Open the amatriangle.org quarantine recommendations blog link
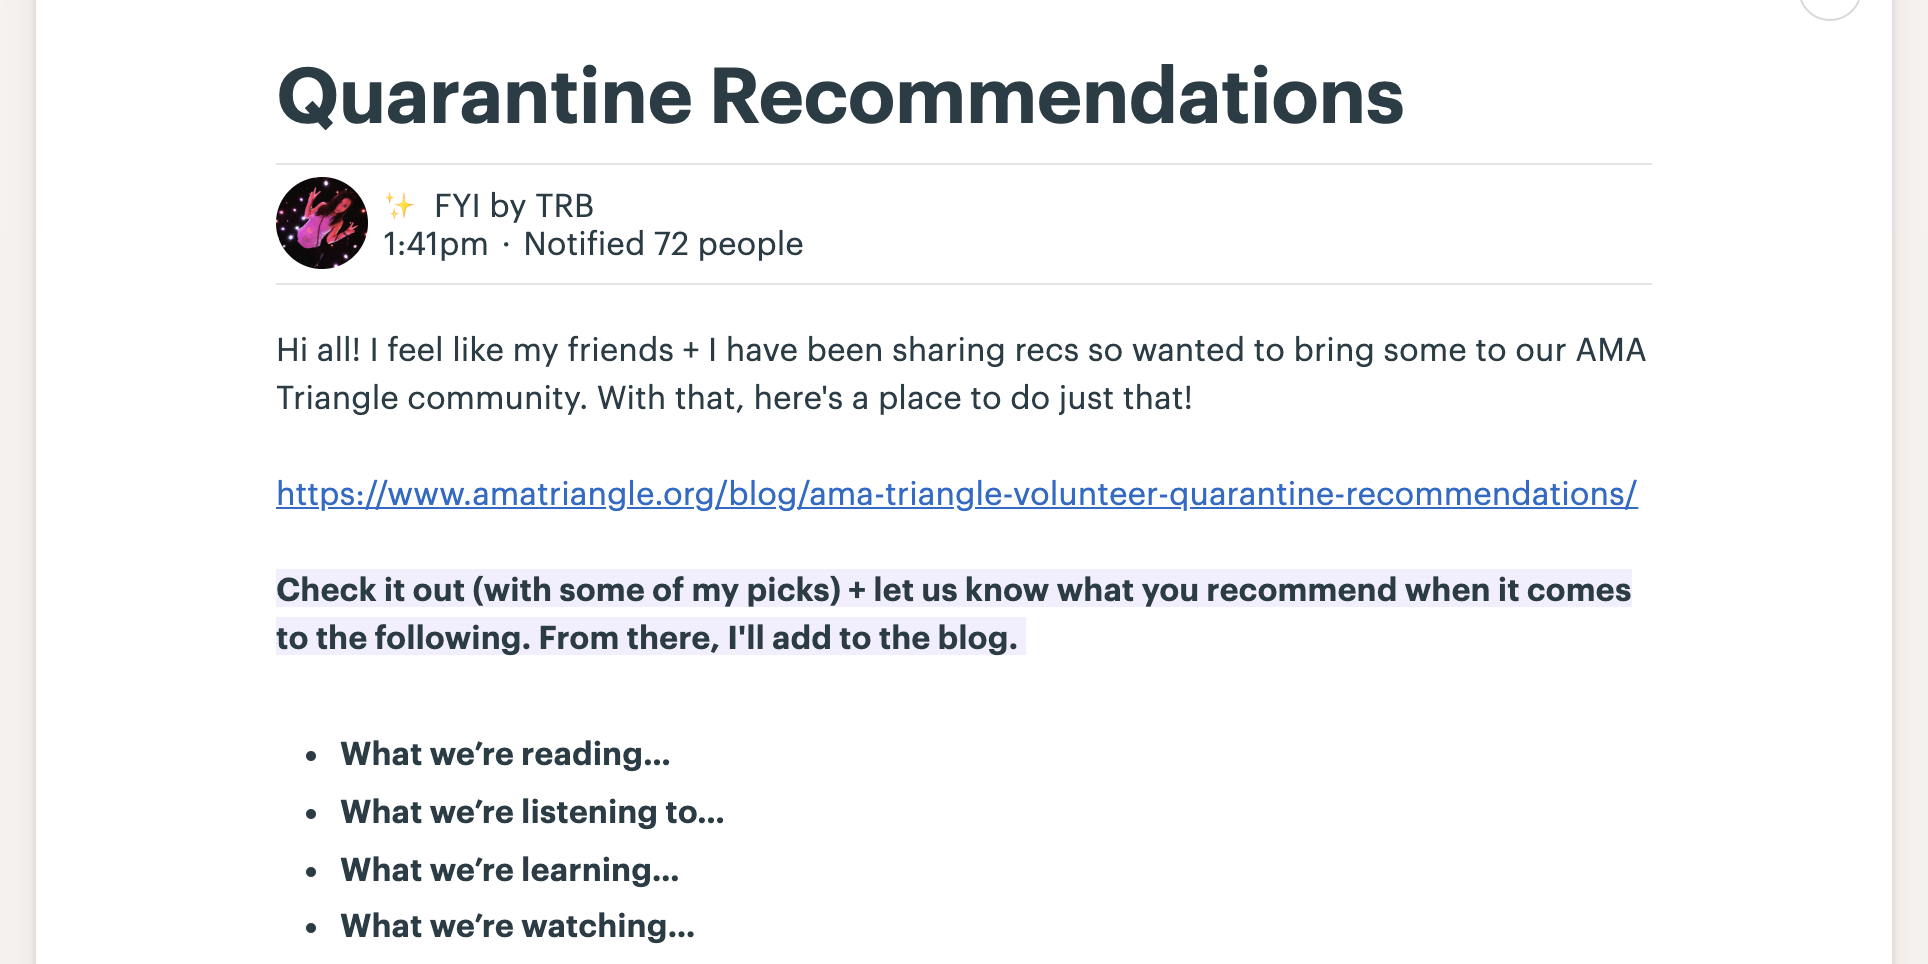This screenshot has width=1928, height=964. pyautogui.click(x=956, y=494)
